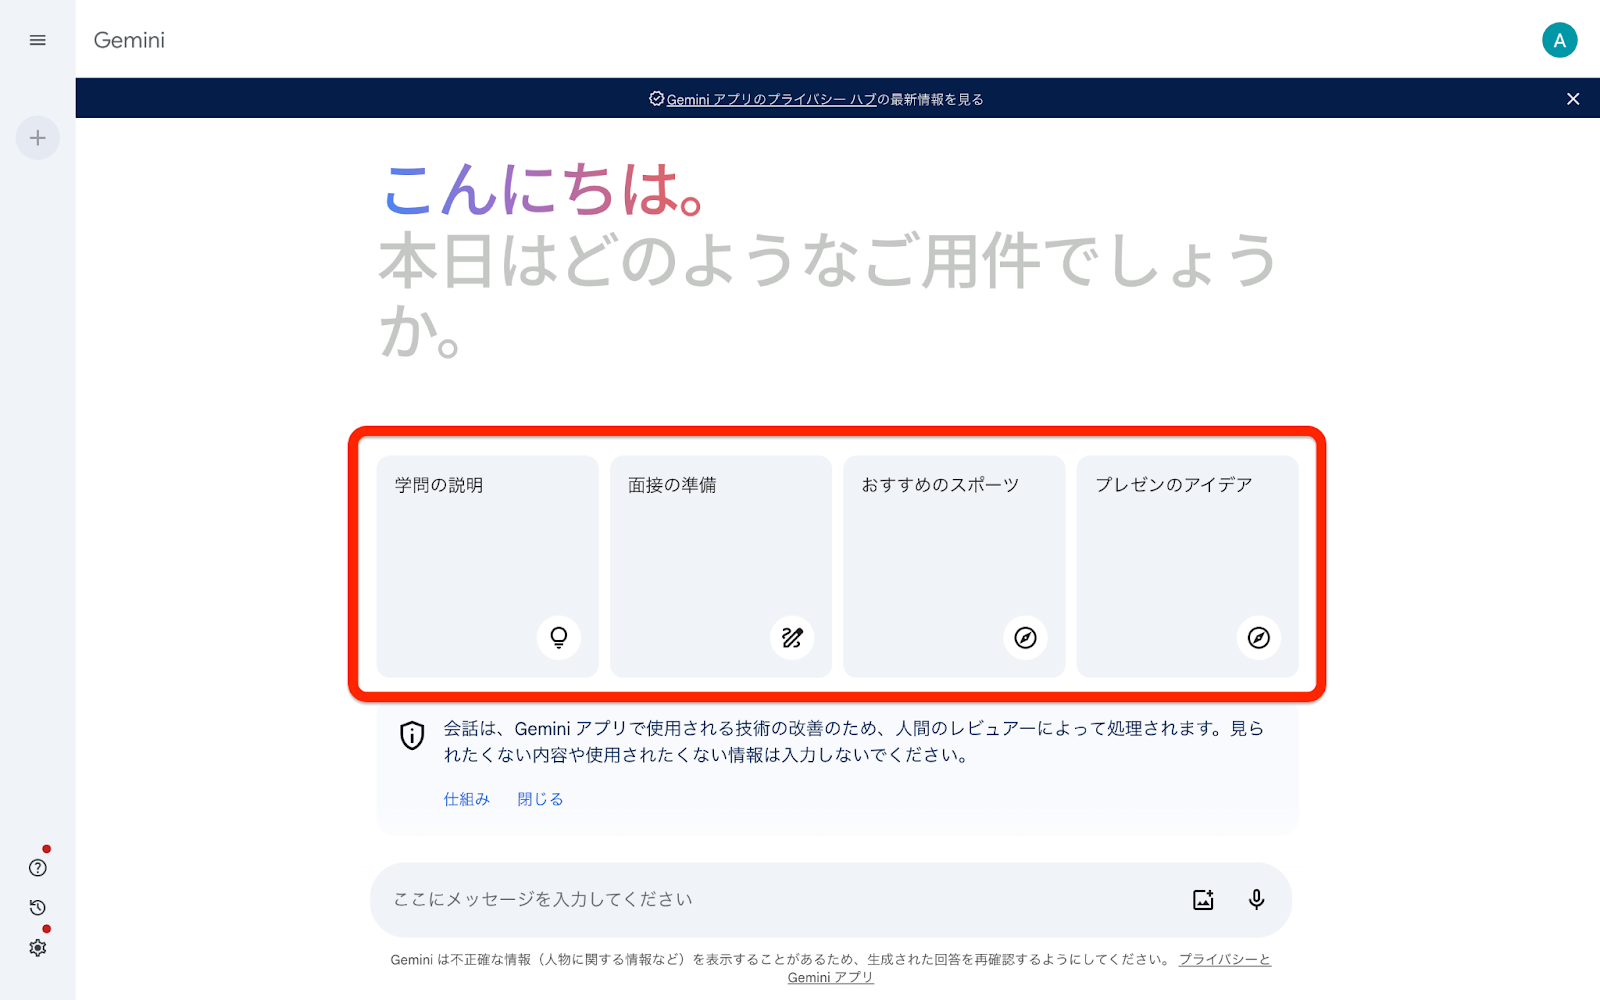Click compass icon on おすすめのスポーツ card
The image size is (1600, 1000).
point(1025,638)
